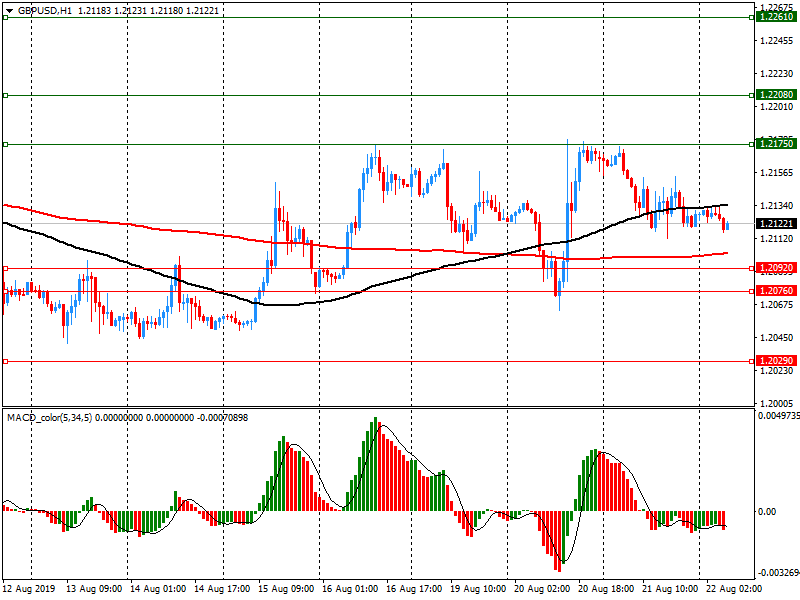Click the 22 Aug 02:00 time axis label
The image size is (800, 600).
tap(734, 589)
